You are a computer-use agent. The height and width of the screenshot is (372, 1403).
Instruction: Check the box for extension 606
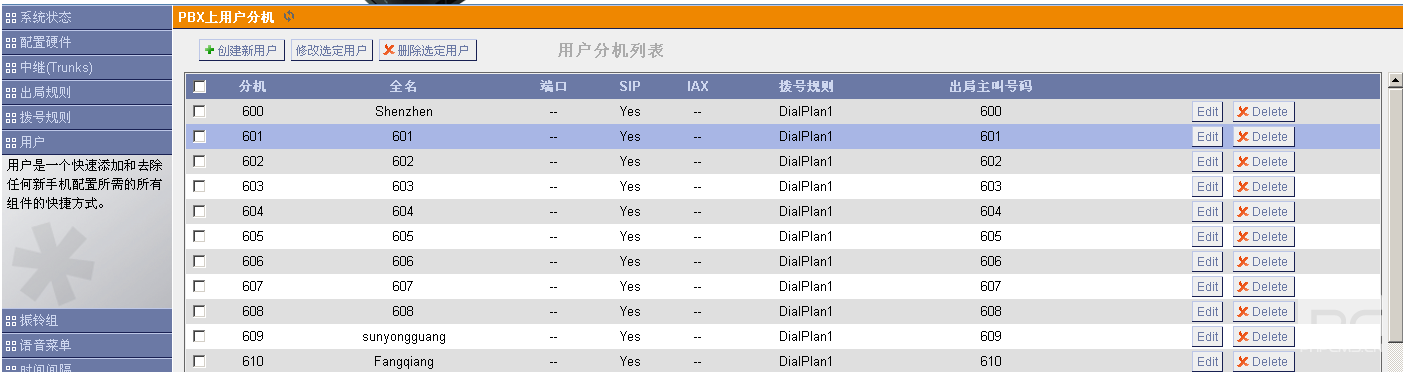coord(200,261)
